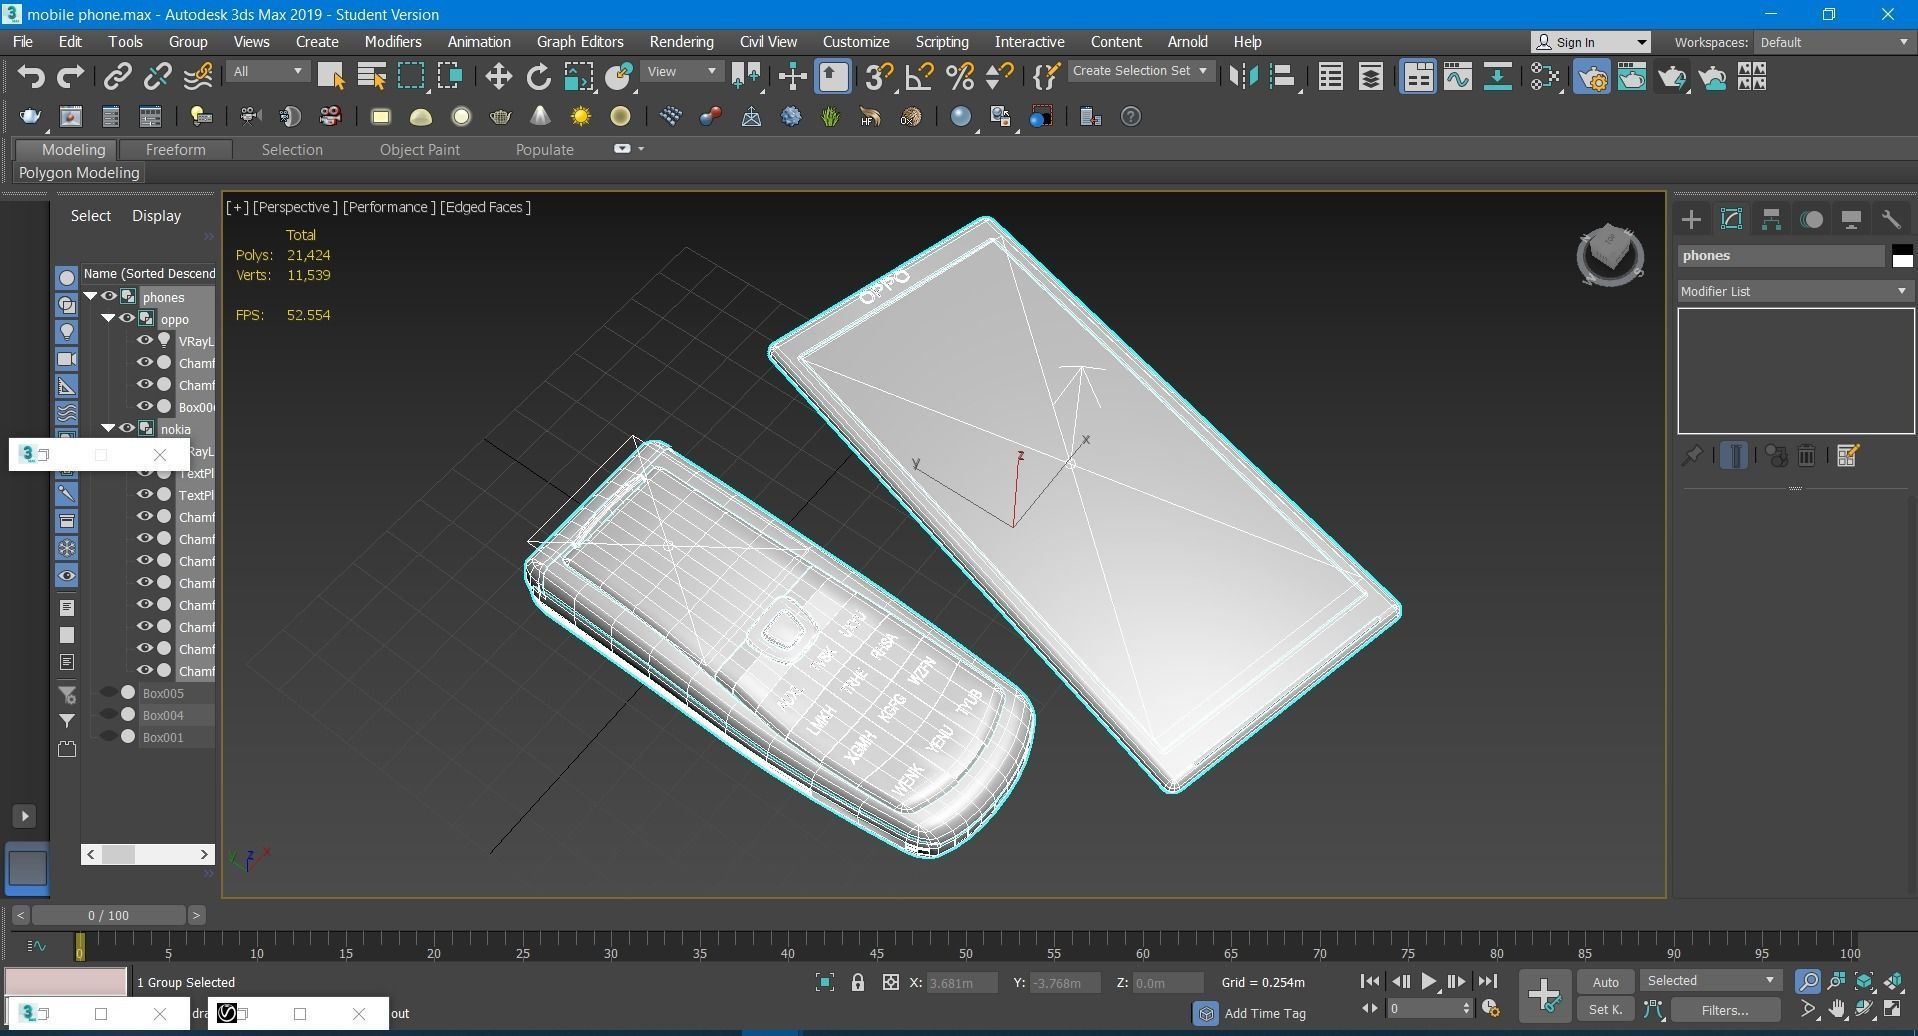Toggle the Angle Snap icon
The width and height of the screenshot is (1918, 1036).
click(x=919, y=77)
